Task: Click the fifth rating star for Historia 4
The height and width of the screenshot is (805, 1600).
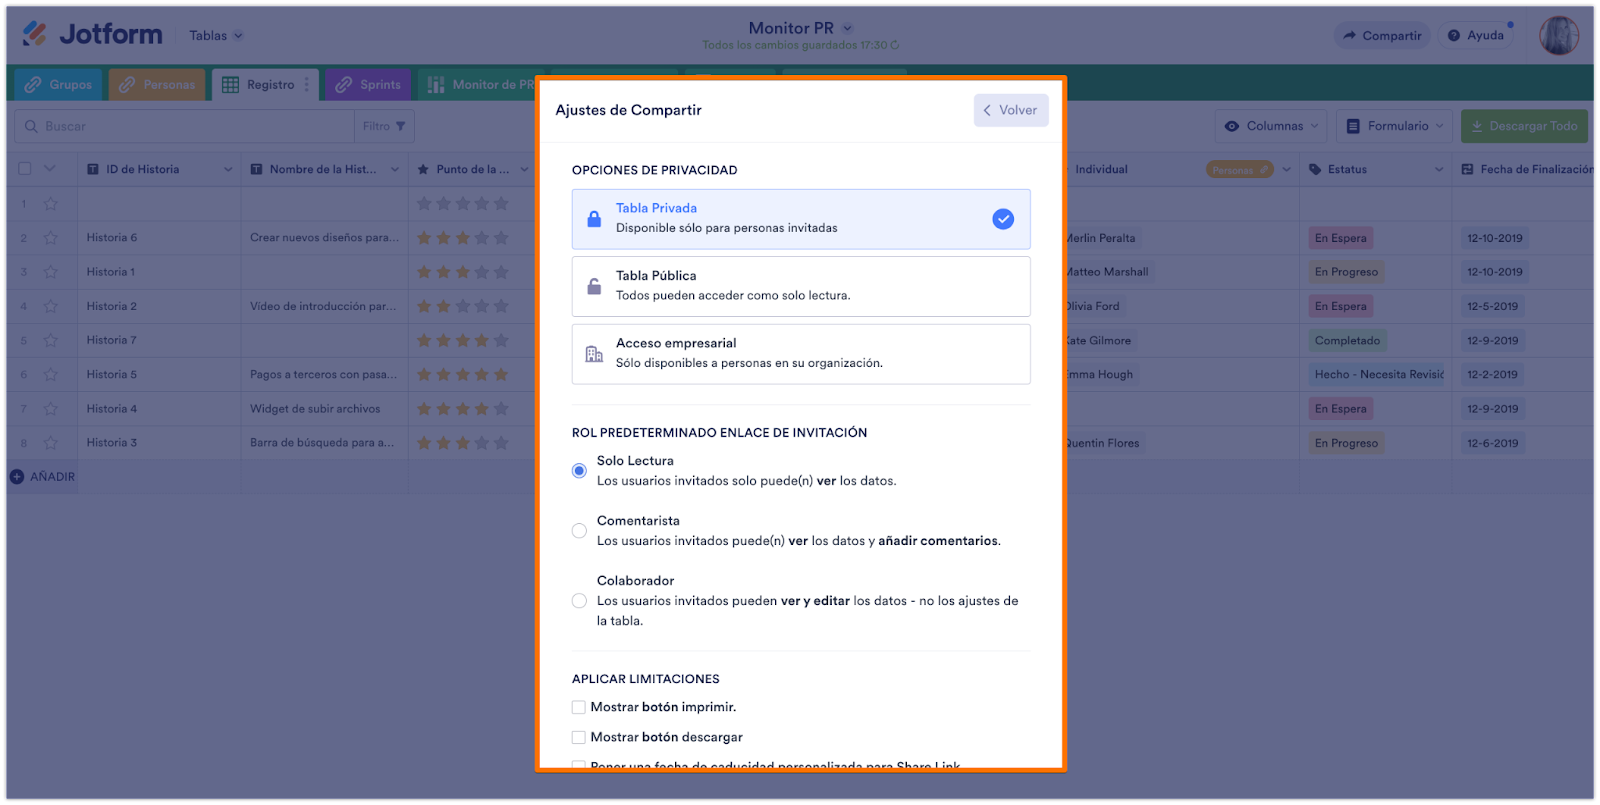Action: (501, 408)
